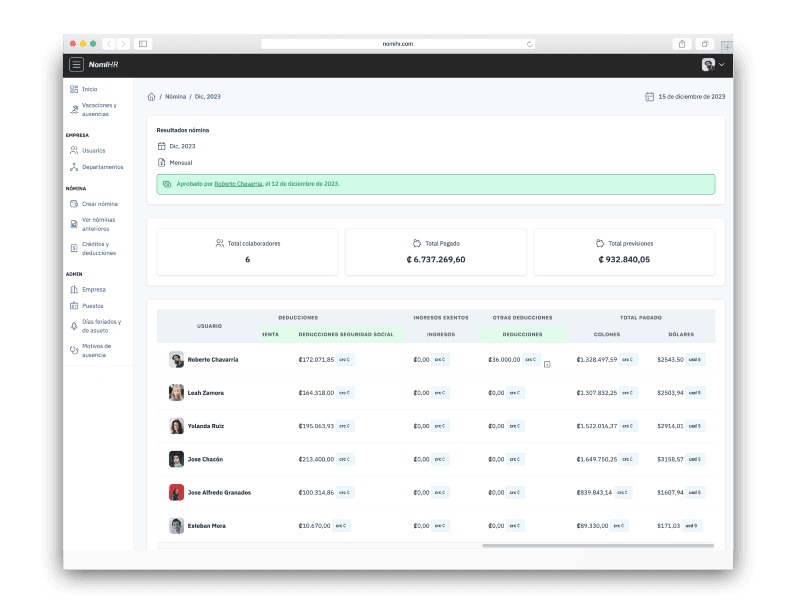800x600 pixels.
Task: Open the Usuarios sidebar item
Action: (x=93, y=150)
